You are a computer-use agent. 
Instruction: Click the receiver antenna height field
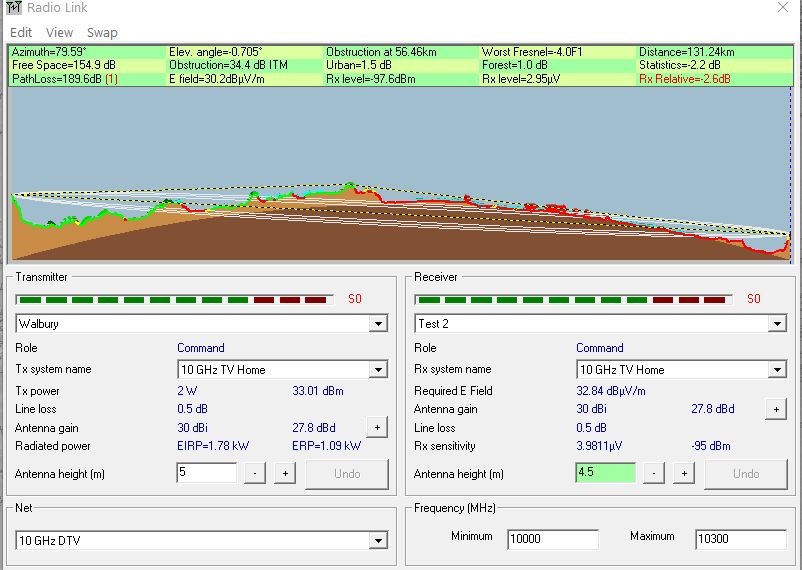(605, 473)
